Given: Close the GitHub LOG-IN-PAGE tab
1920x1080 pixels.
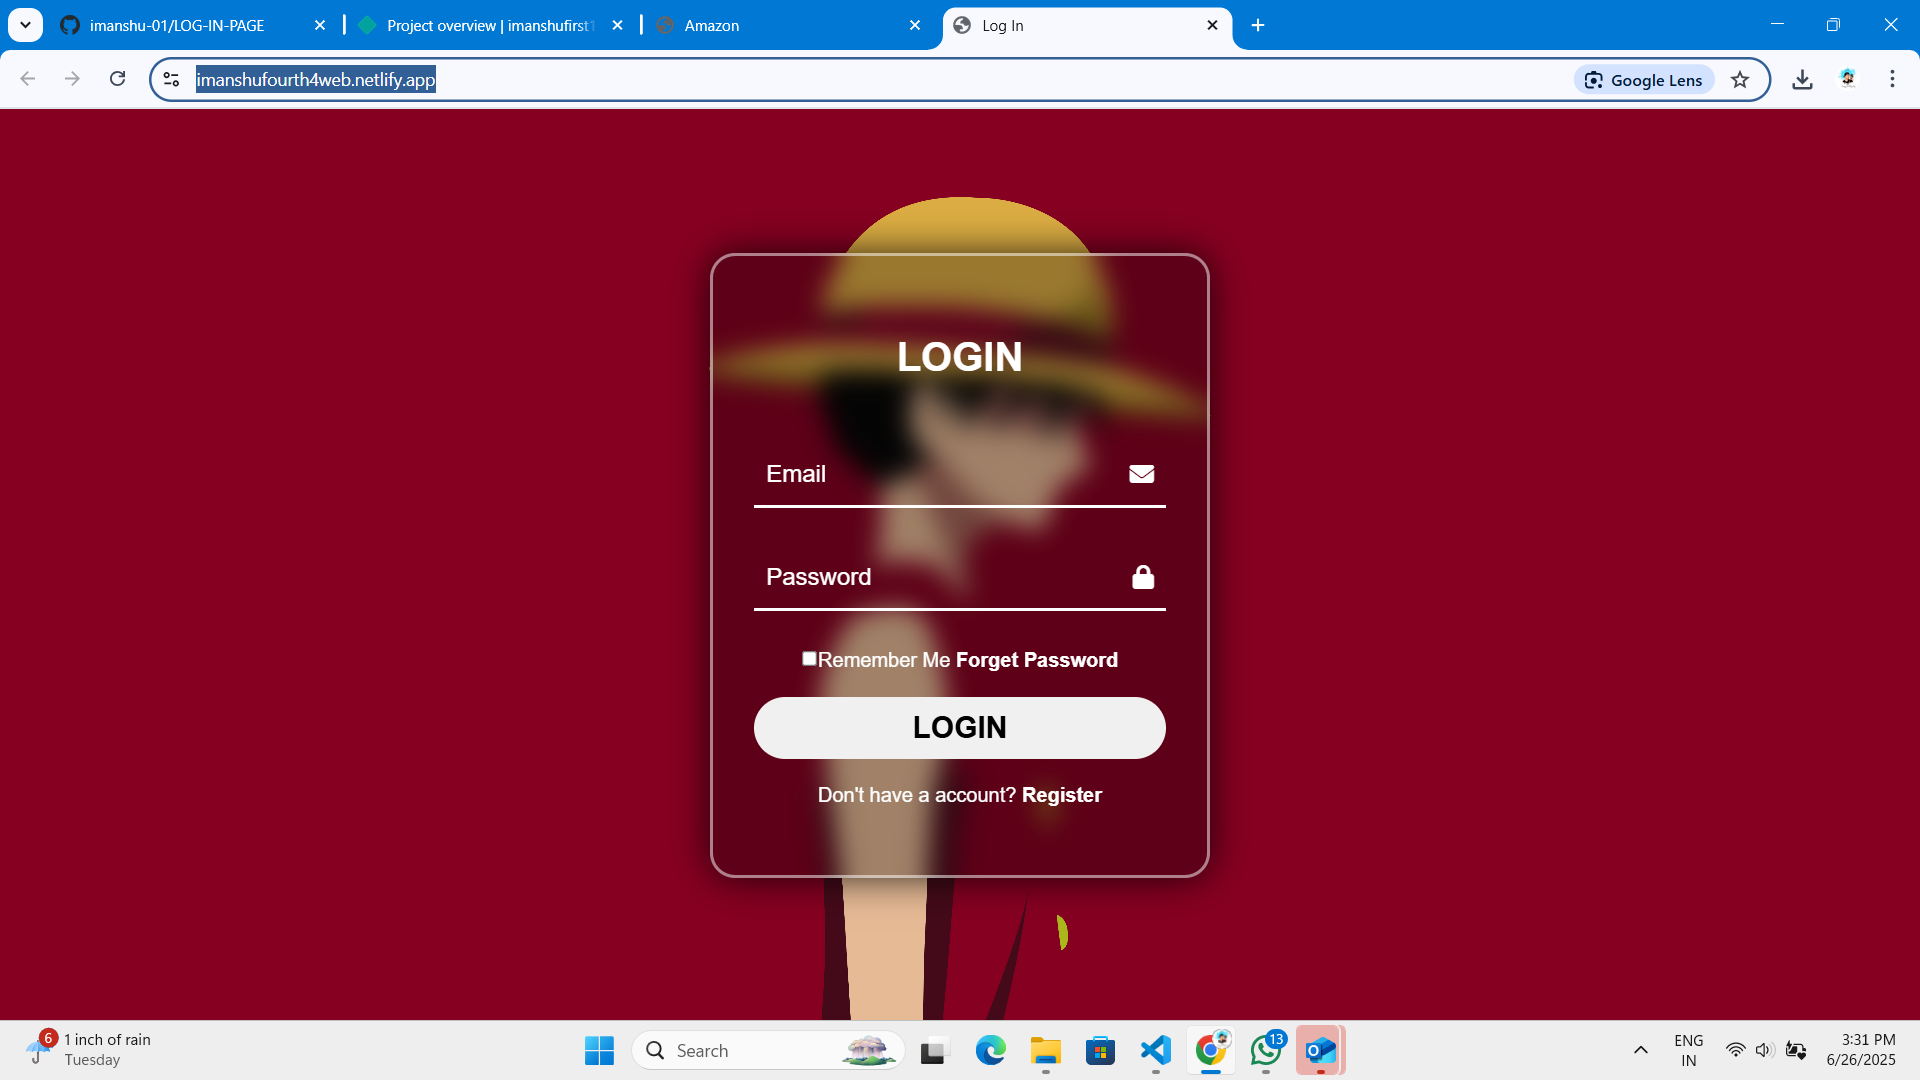Looking at the screenshot, I should pyautogui.click(x=320, y=26).
